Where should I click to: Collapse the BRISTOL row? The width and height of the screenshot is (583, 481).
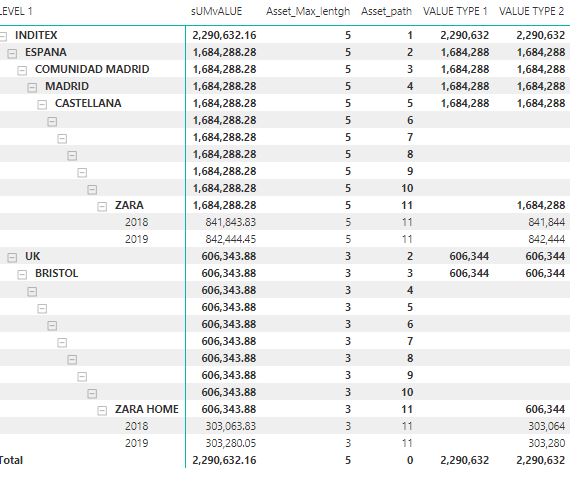pos(22,275)
